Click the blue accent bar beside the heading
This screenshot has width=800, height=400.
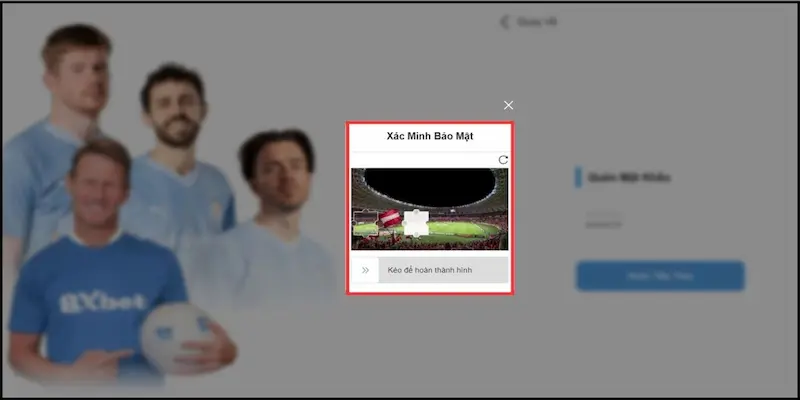[578, 178]
